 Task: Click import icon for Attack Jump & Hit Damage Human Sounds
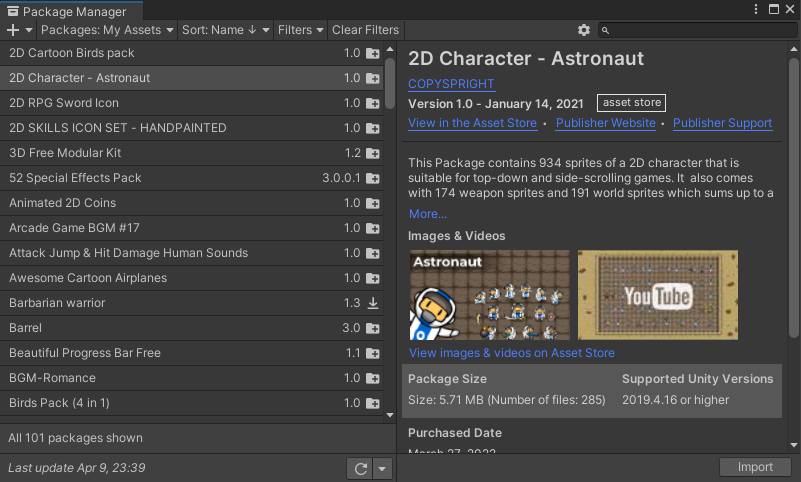point(373,253)
